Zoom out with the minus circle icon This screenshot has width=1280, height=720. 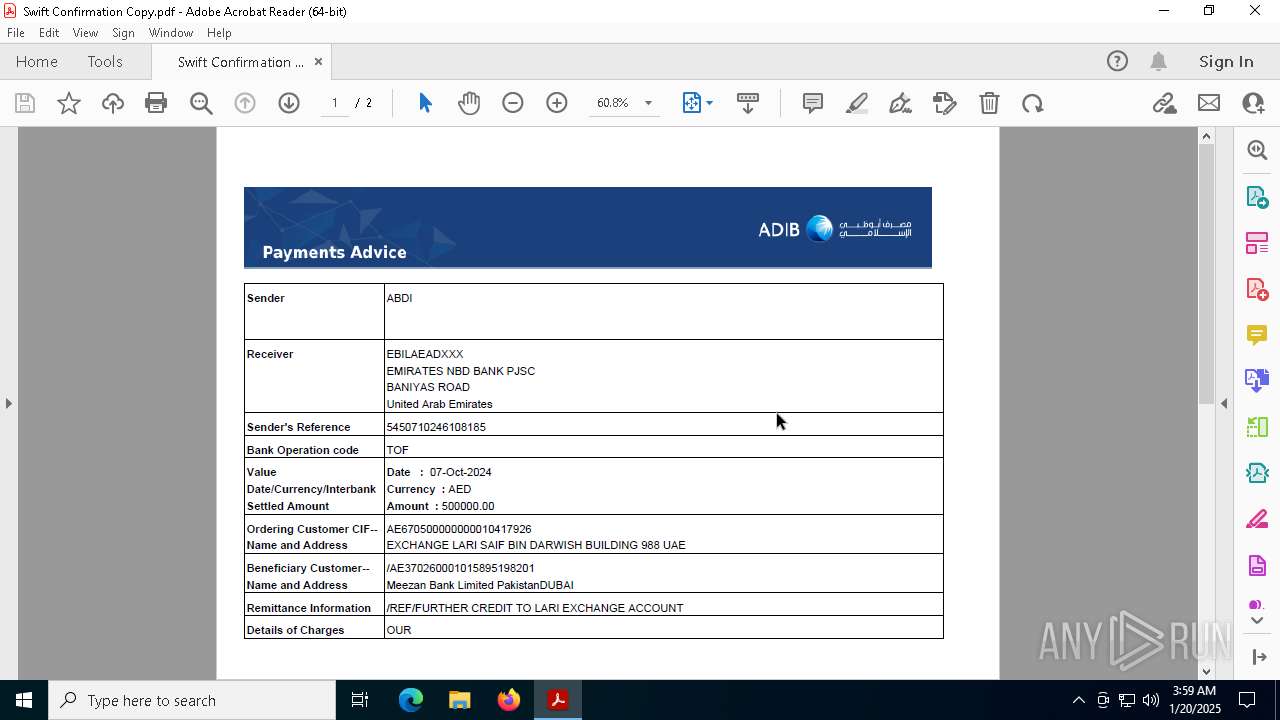pyautogui.click(x=513, y=103)
